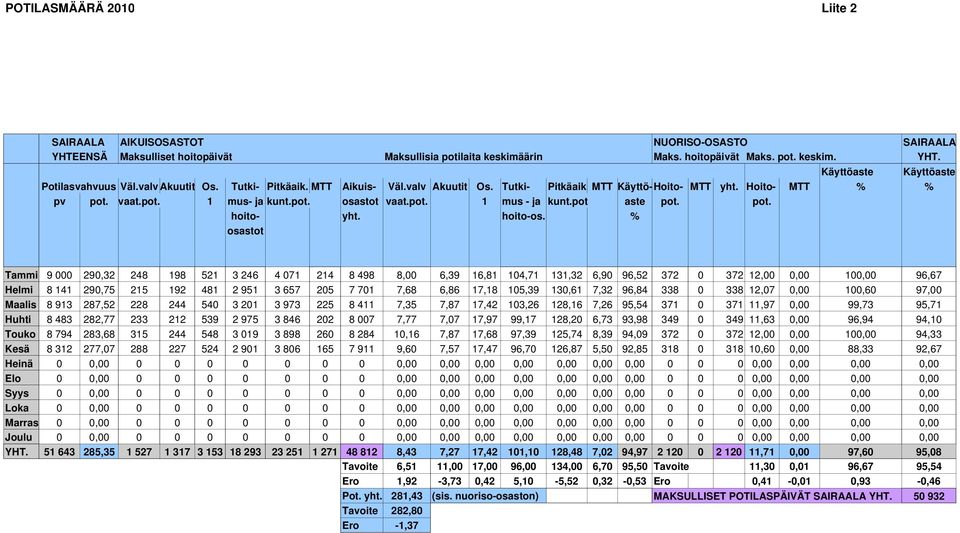
Task: Click the 97,60 usage rate total
Action: click(860, 452)
